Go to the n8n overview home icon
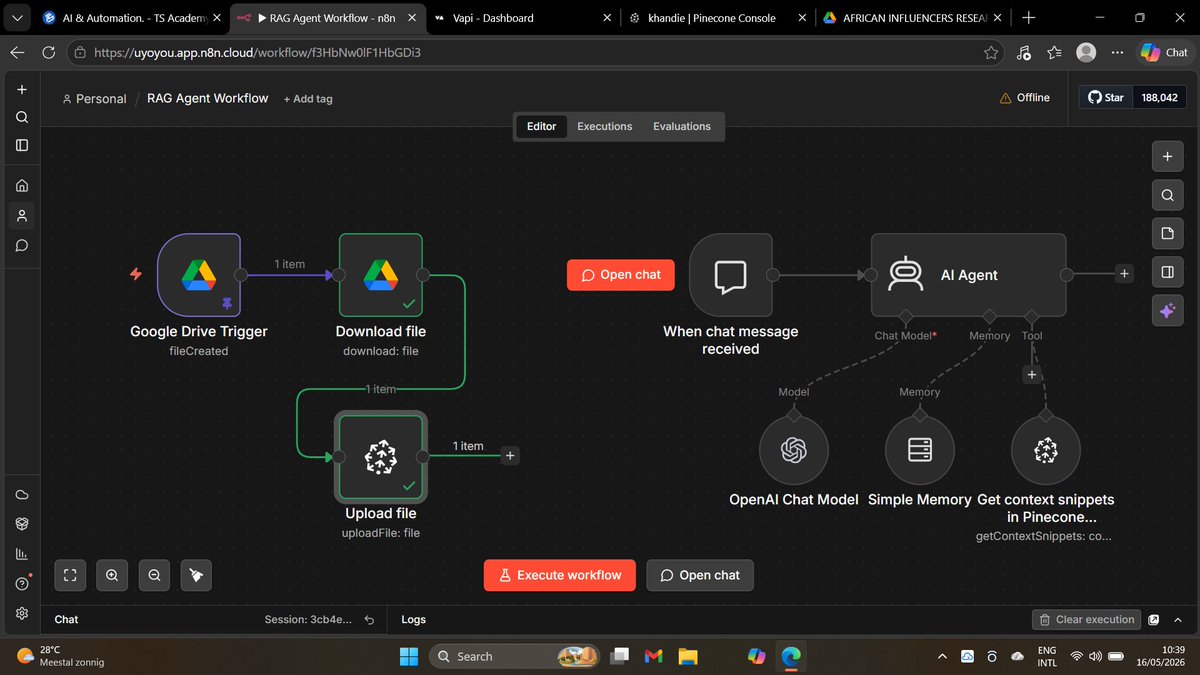This screenshot has width=1200, height=675. (x=22, y=185)
